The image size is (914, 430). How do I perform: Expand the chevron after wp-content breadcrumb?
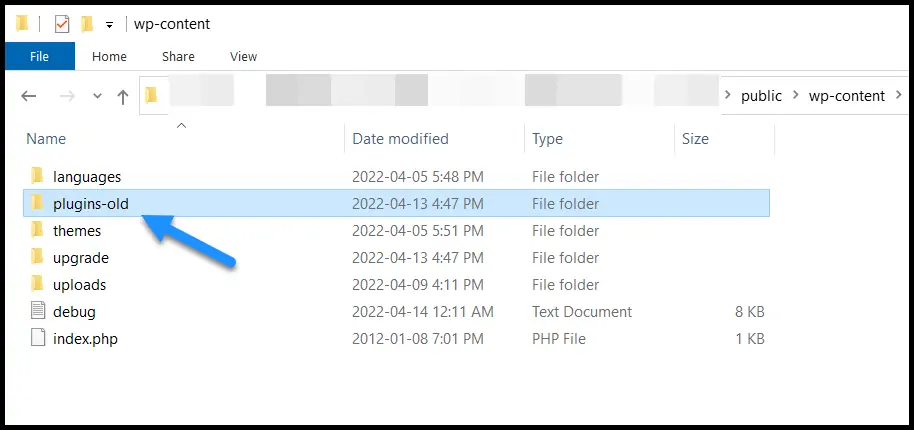[x=898, y=96]
